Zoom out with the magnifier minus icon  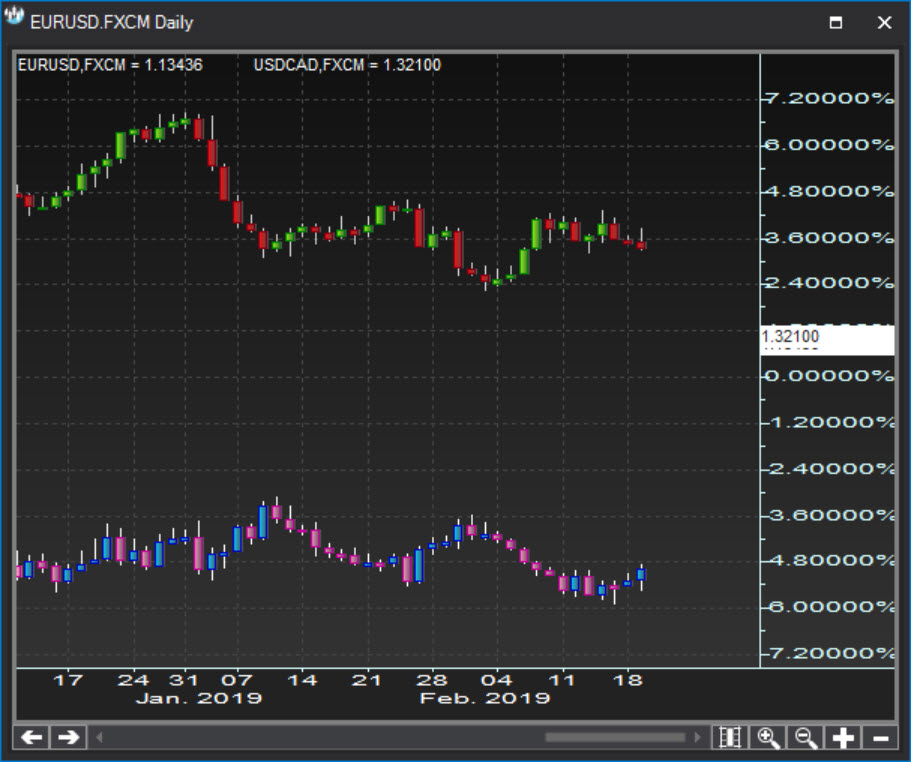coord(805,738)
